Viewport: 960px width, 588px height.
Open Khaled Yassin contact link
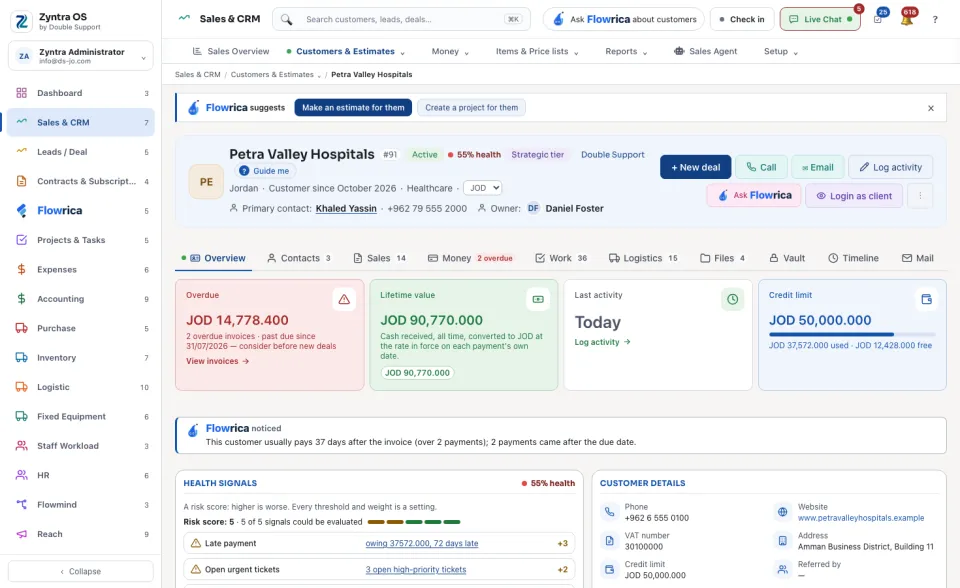point(346,209)
